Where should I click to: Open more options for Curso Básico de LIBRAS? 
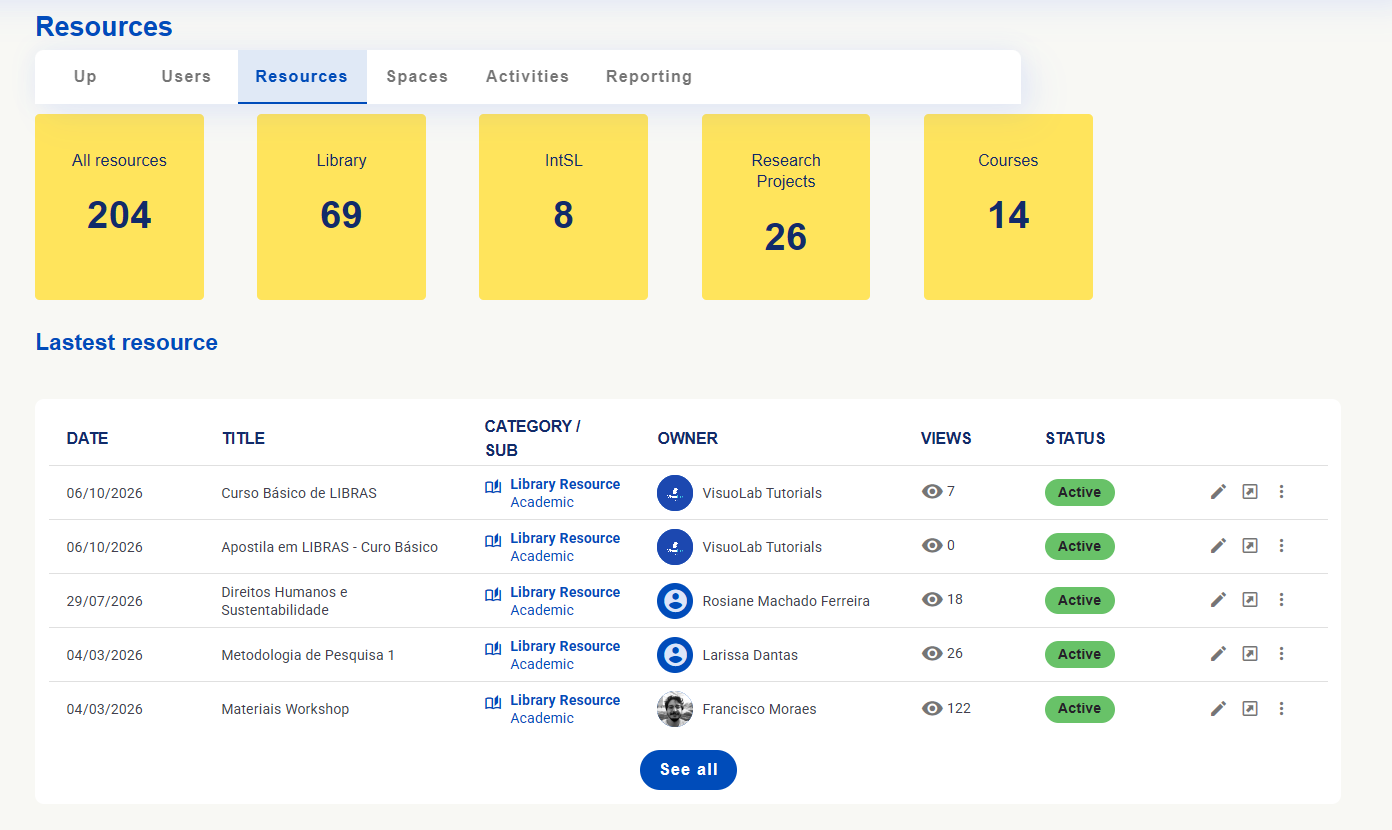pos(1281,492)
